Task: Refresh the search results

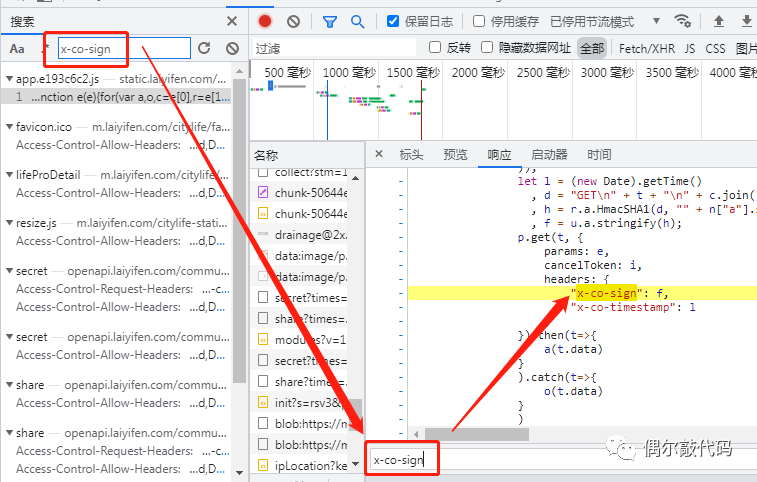Action: coord(204,48)
